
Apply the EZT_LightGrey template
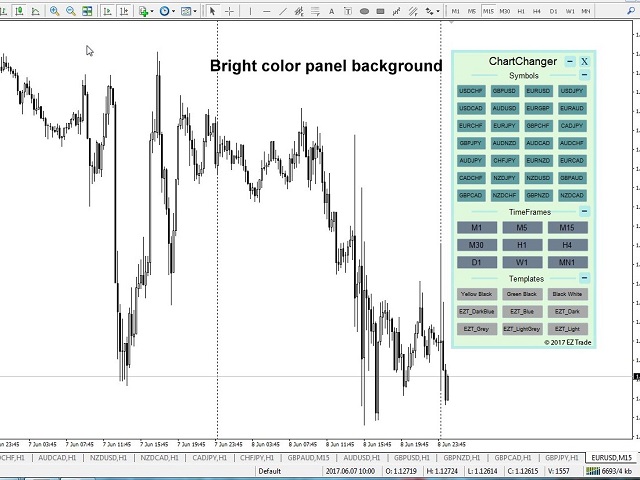click(522, 329)
